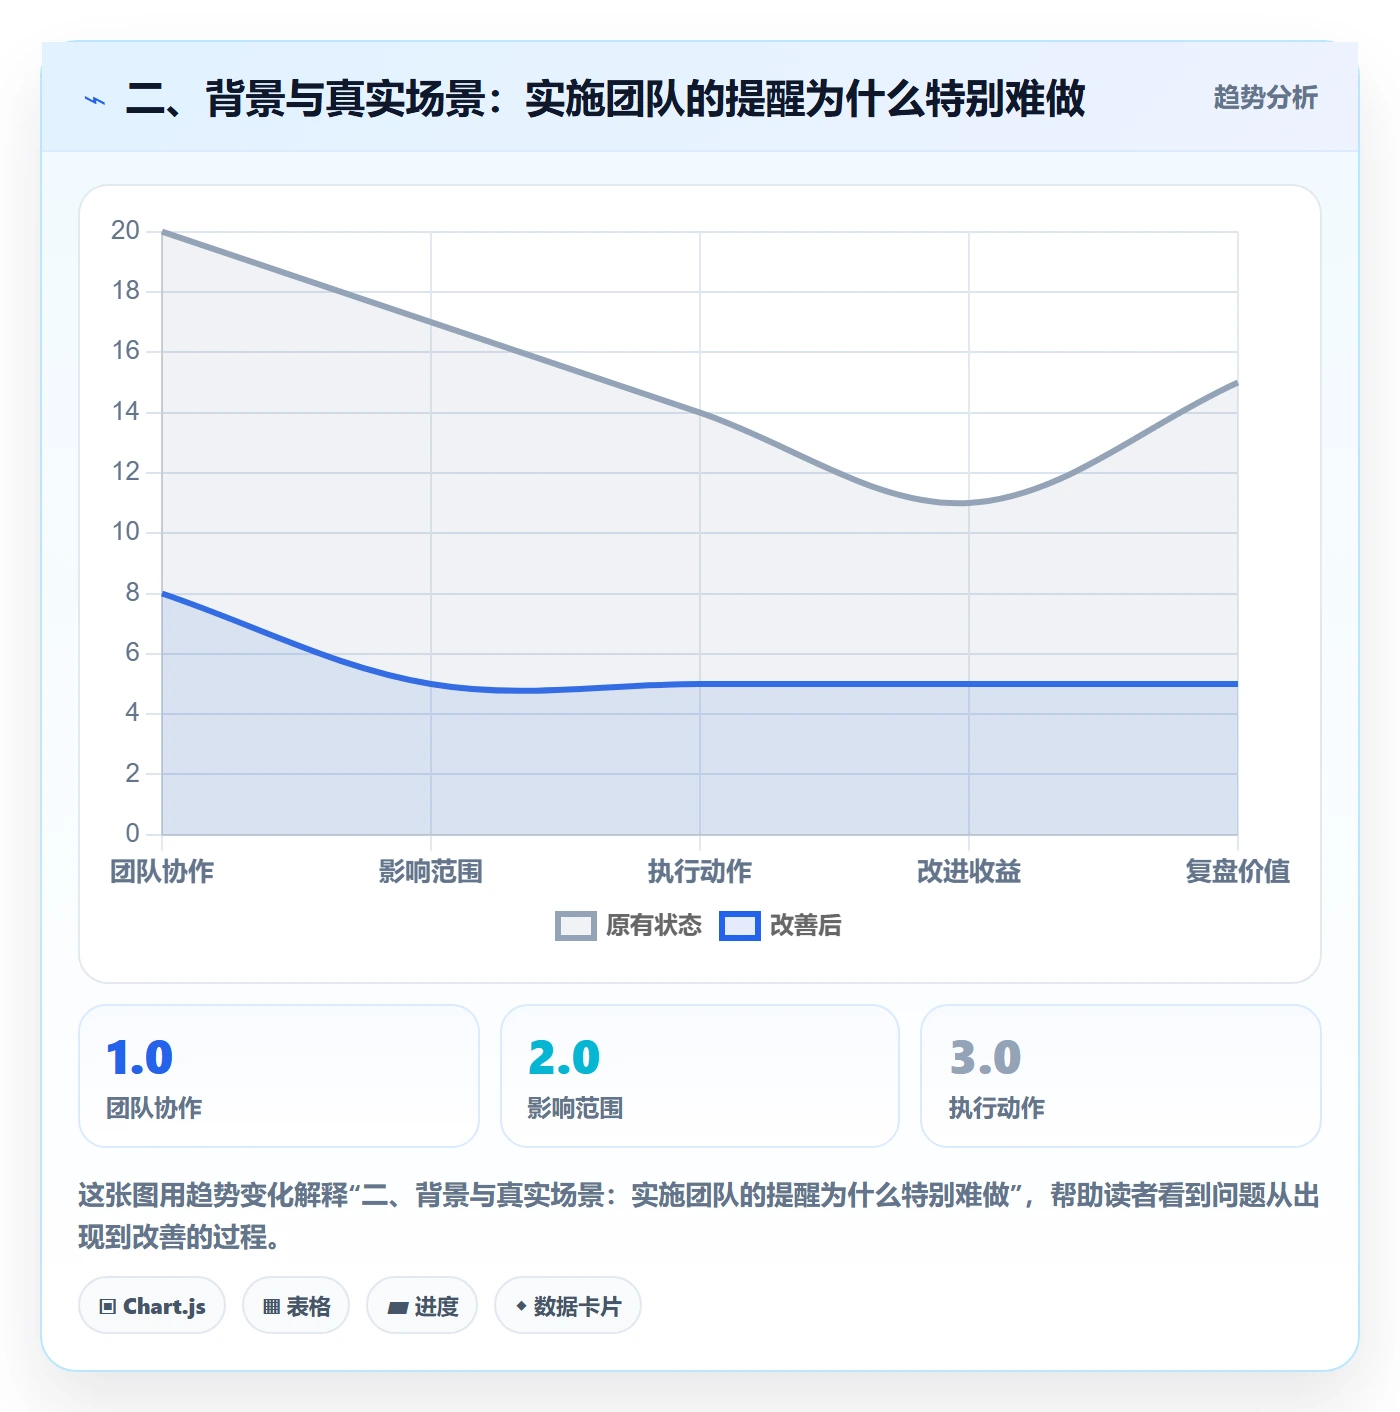
Task: Click the grid icon in 表格 chip
Action: tap(271, 1307)
